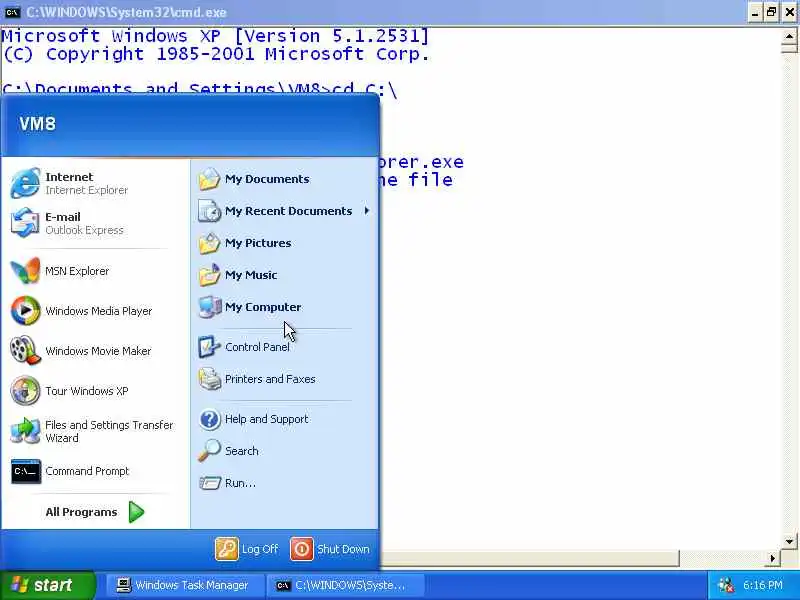Click the All Programs text
Image resolution: width=800 pixels, height=600 pixels.
(81, 512)
